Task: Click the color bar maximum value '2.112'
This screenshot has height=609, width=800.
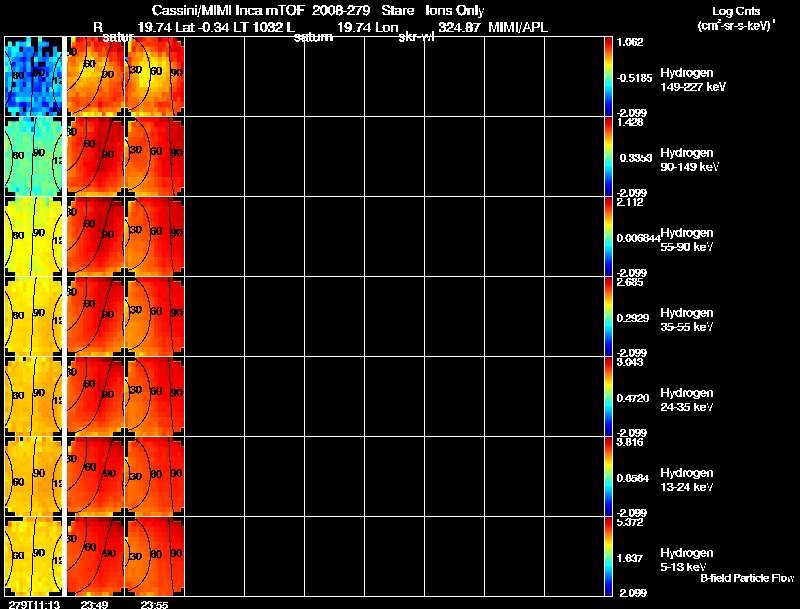Action: point(630,202)
